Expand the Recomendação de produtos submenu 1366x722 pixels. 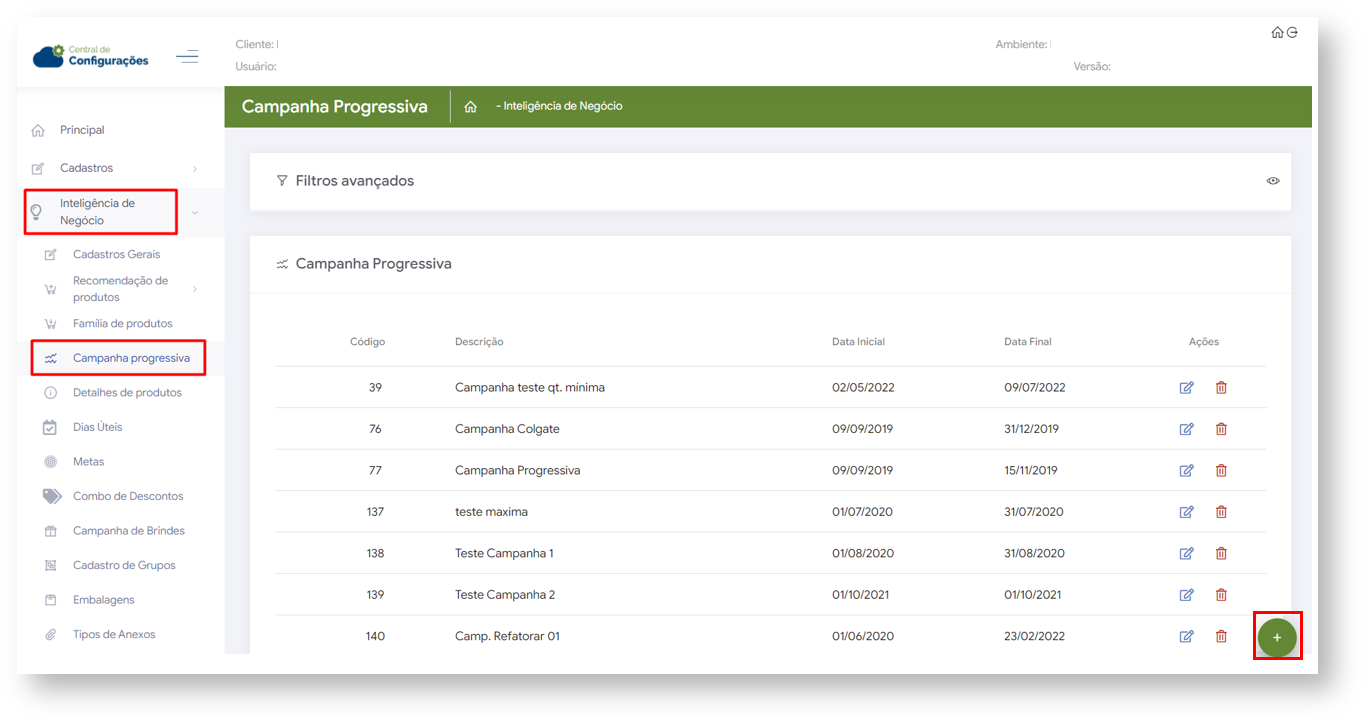[x=195, y=289]
